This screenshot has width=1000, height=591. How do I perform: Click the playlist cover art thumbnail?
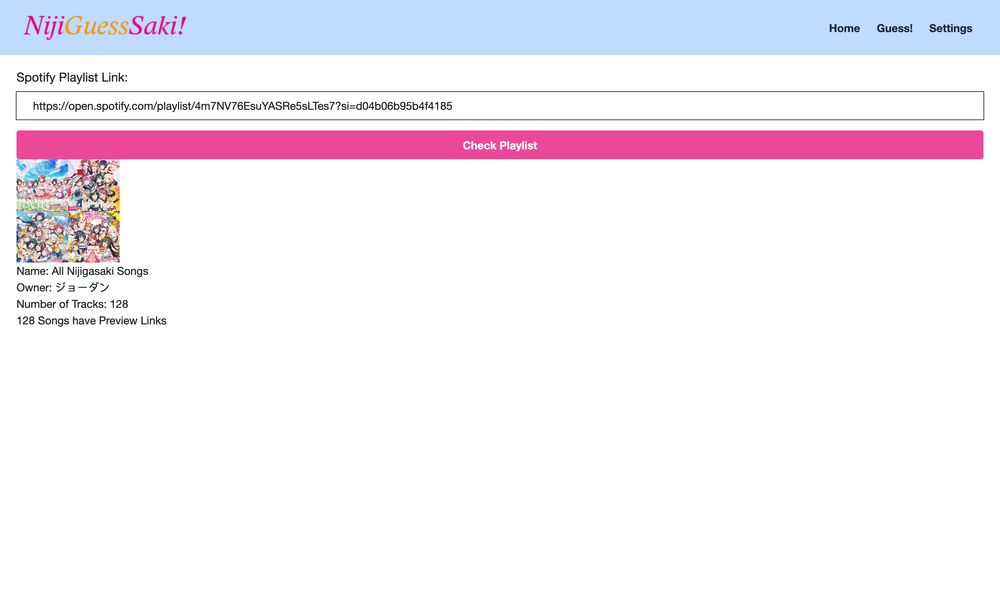click(x=68, y=211)
